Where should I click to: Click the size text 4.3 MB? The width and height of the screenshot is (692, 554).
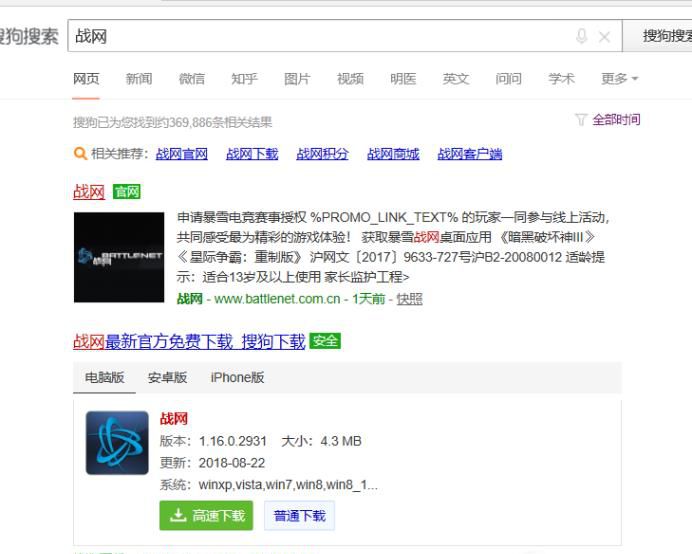pos(341,441)
